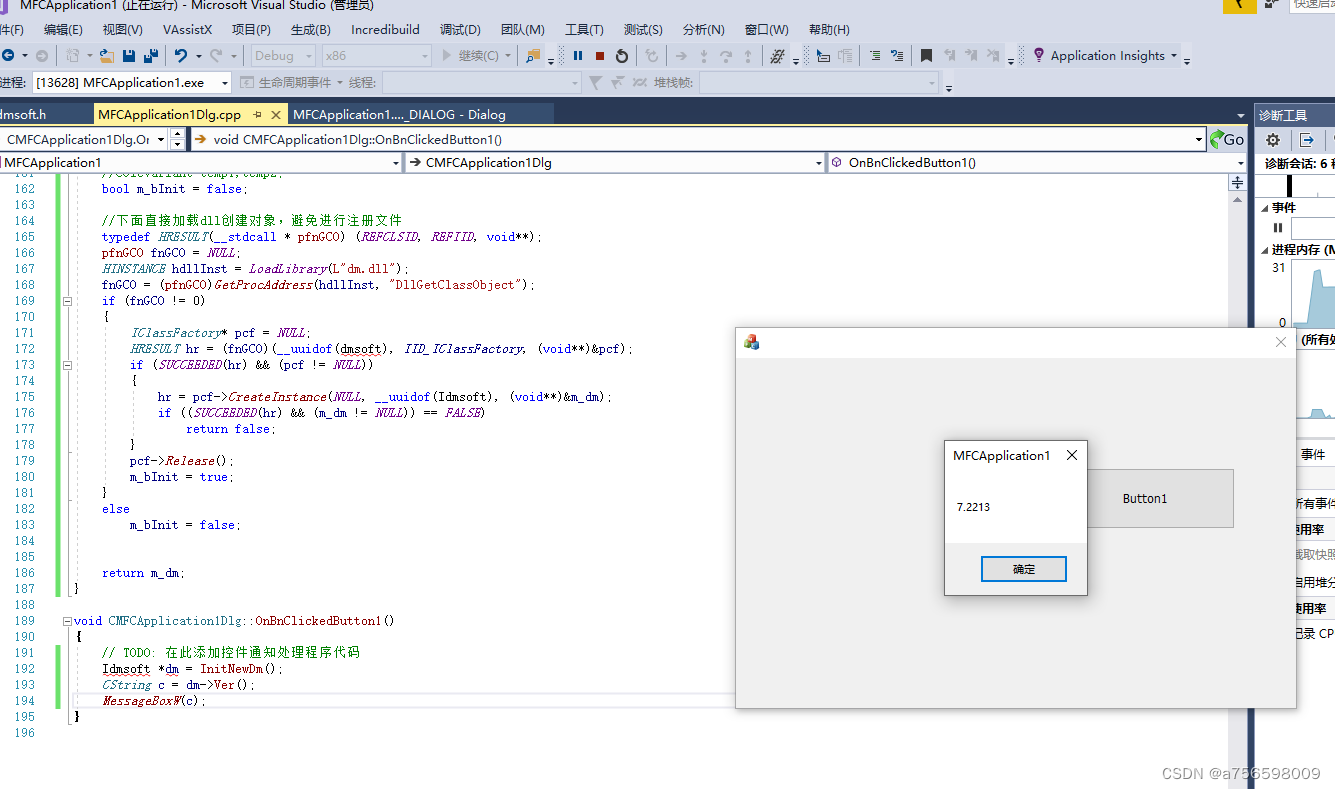Open the x86 platform dropdown
Image resolution: width=1335 pixels, height=789 pixels.
[425, 56]
